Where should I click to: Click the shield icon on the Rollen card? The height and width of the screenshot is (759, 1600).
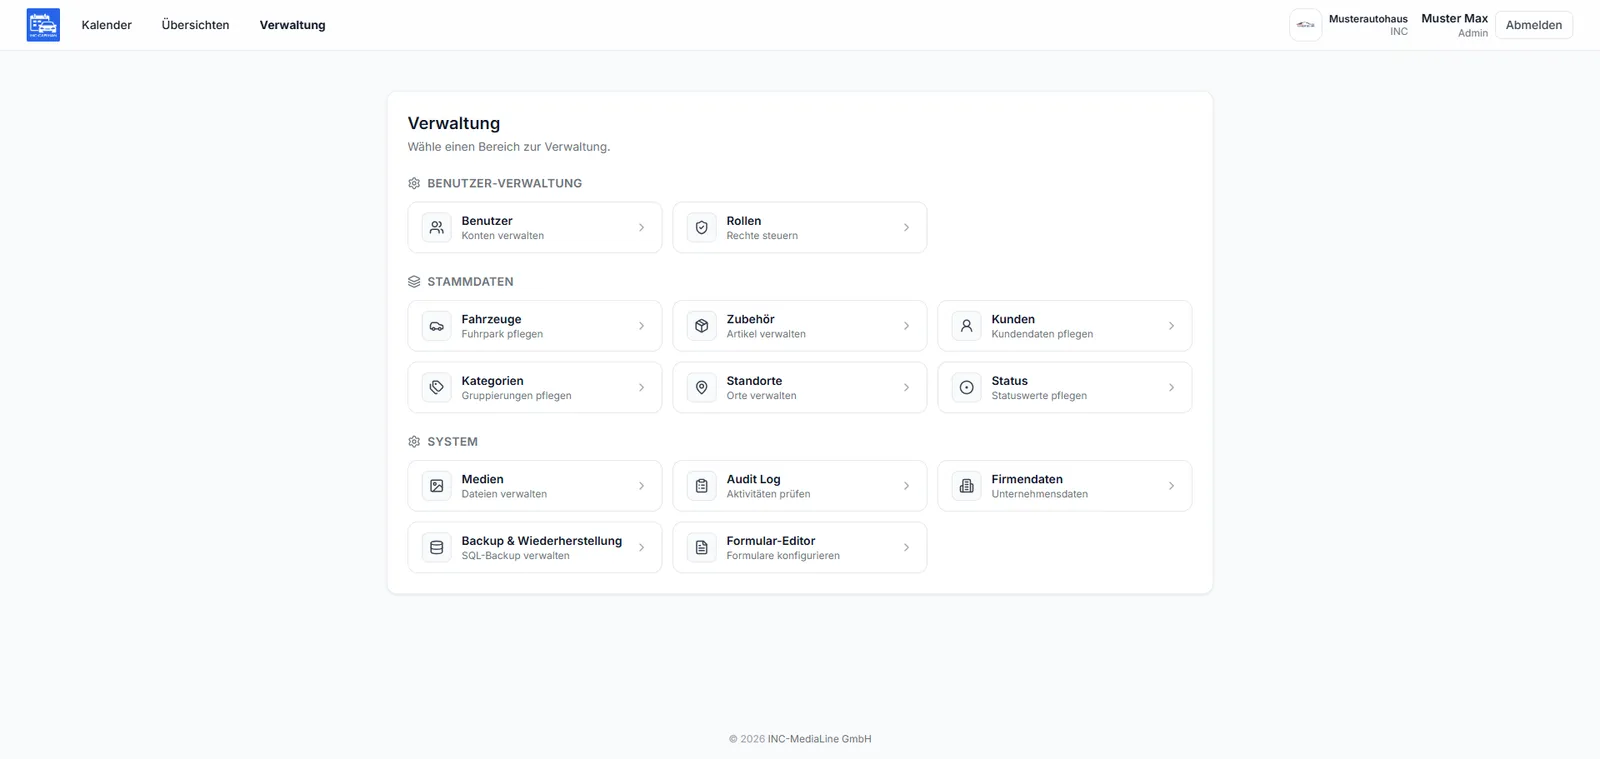(702, 228)
